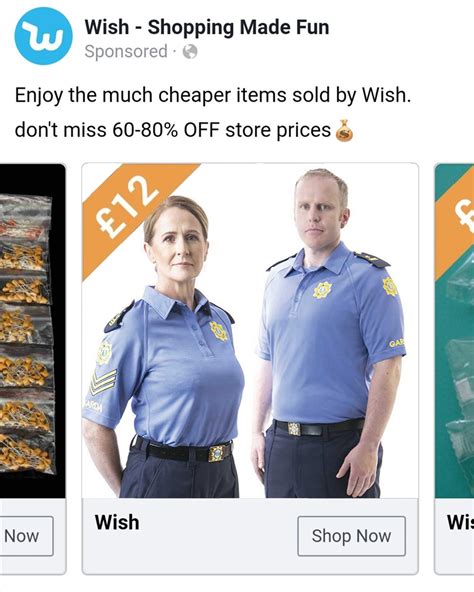Tap the Shop Now button on the center card
The height and width of the screenshot is (592, 474).
(x=351, y=536)
